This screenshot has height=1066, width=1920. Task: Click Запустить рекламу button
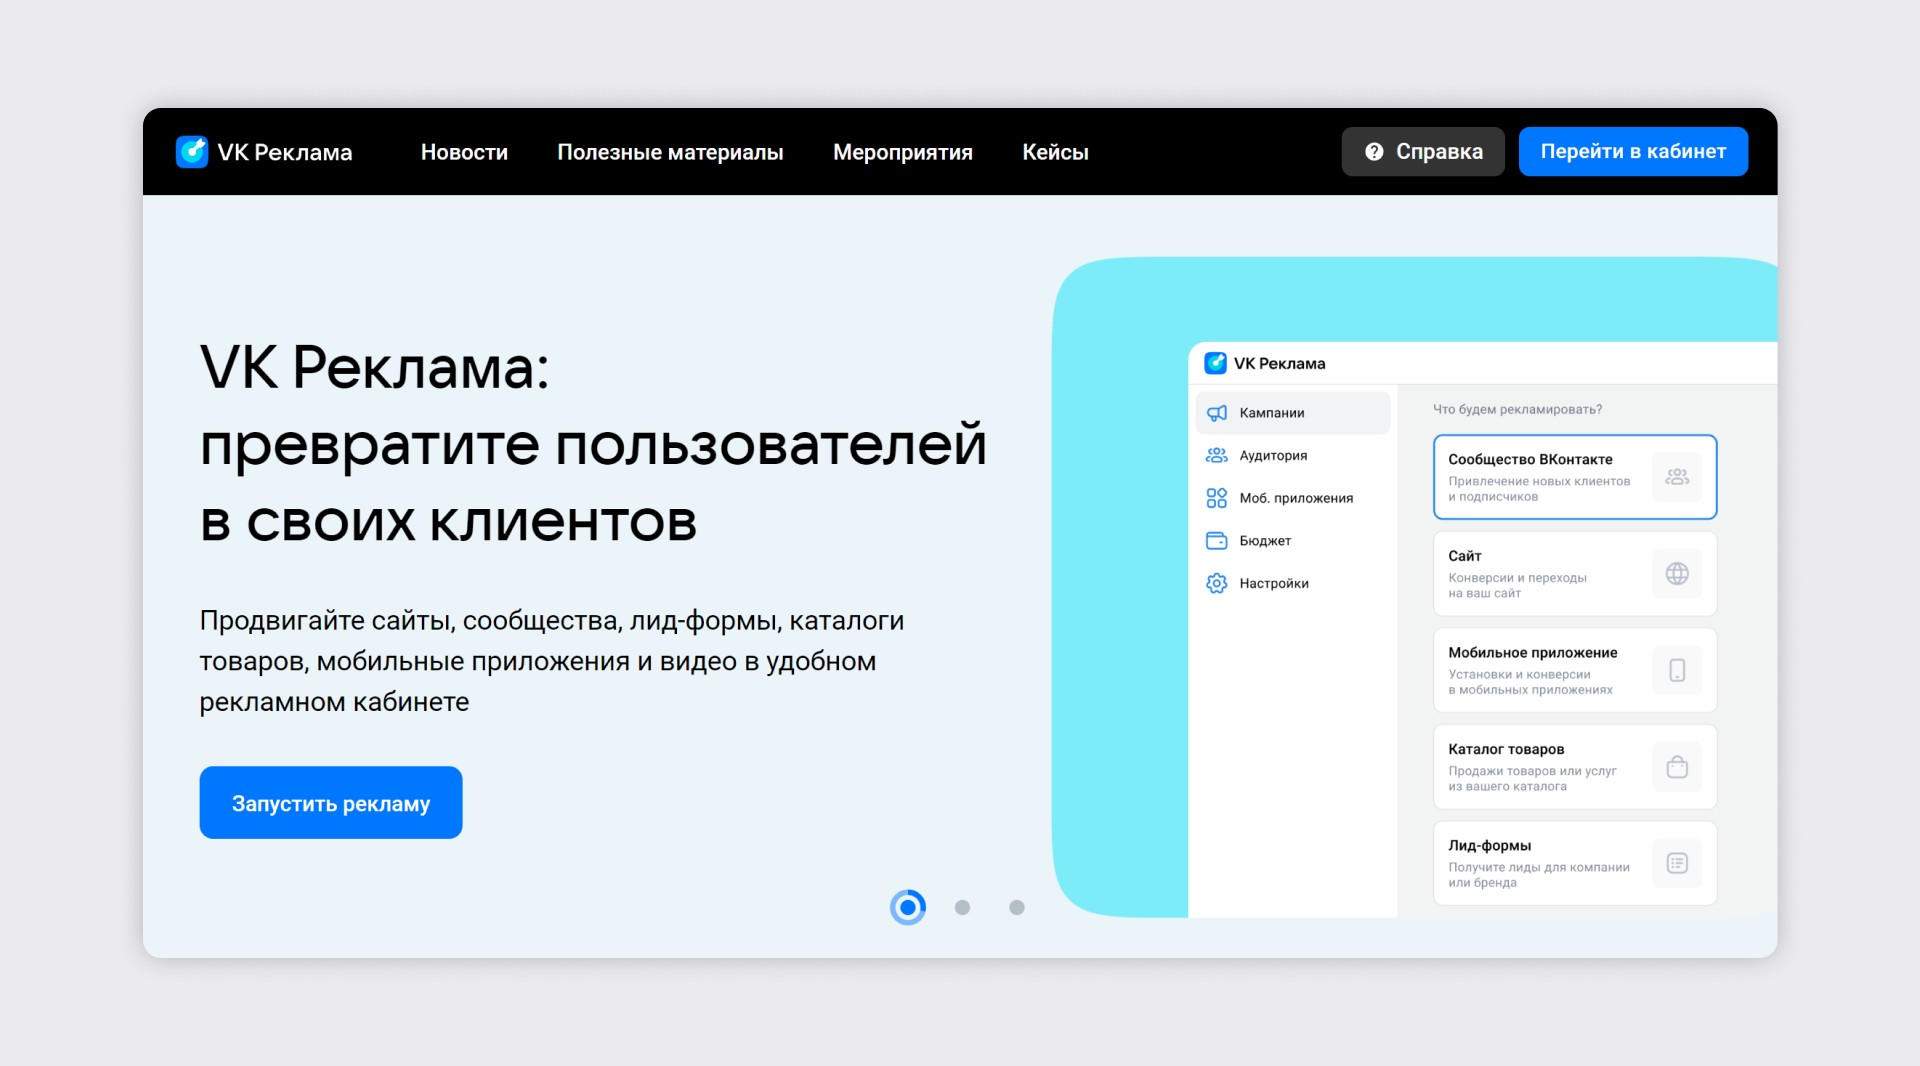pos(331,803)
